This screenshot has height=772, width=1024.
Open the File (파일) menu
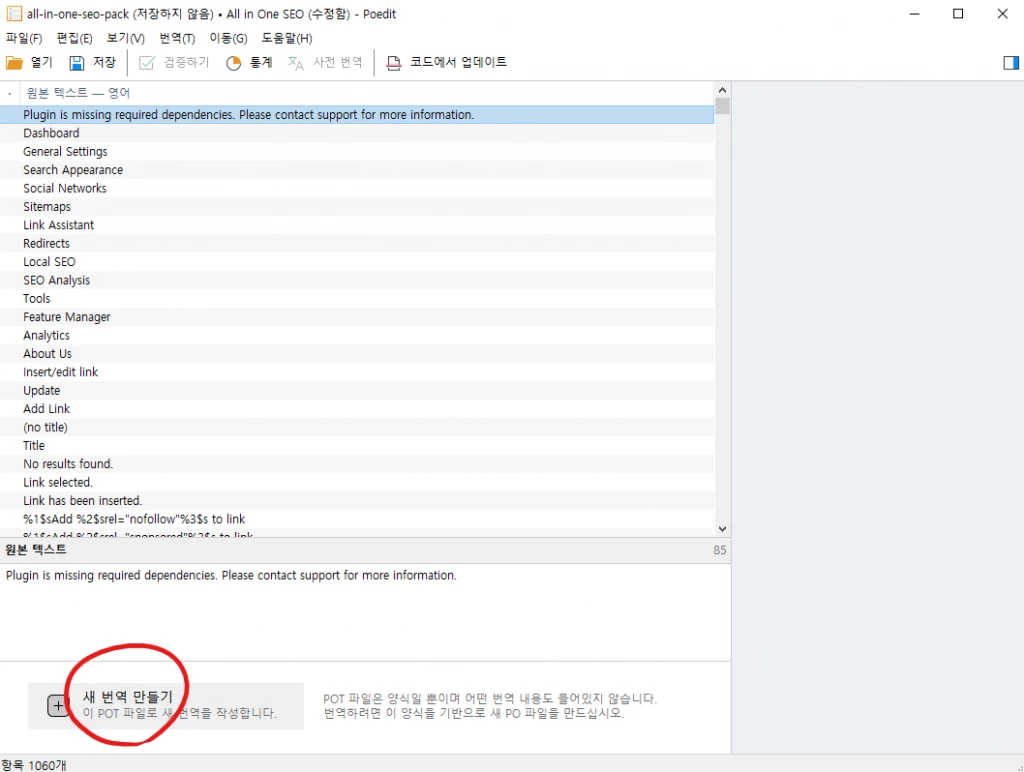(24, 39)
